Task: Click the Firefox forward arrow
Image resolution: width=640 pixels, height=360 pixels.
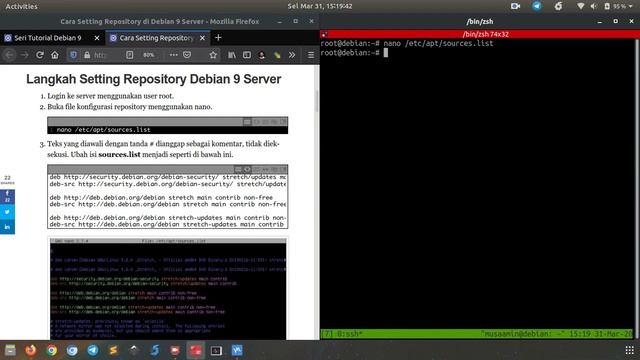Action: (x=24, y=55)
